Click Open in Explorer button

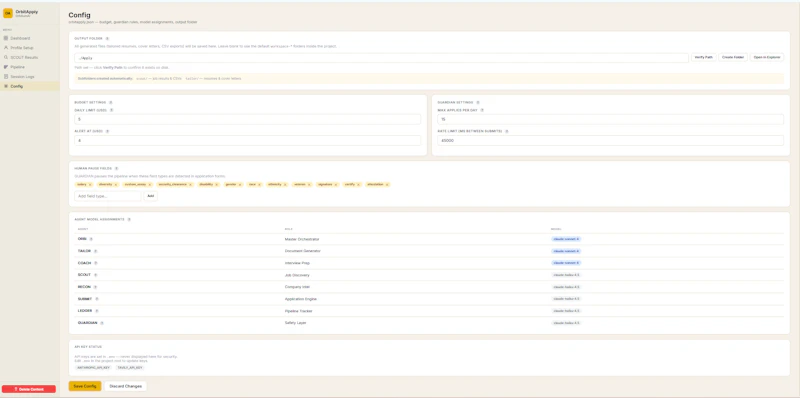(767, 57)
